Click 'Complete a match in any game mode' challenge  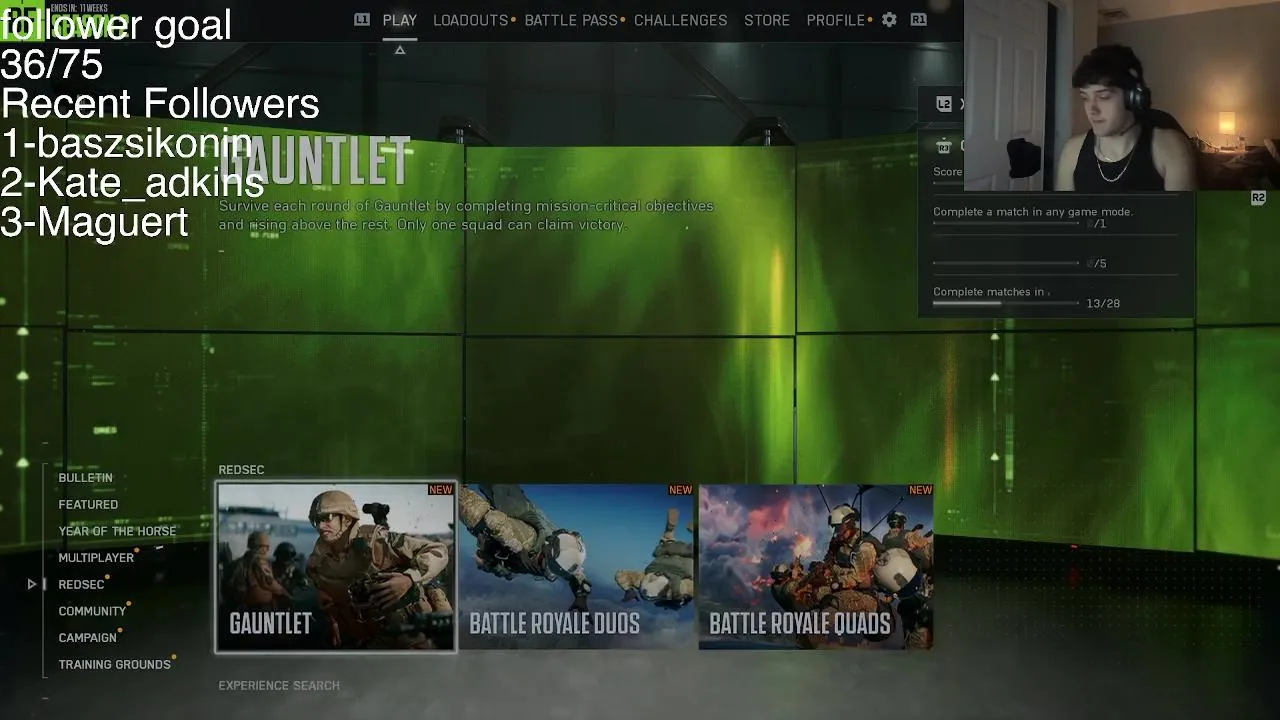(1033, 212)
